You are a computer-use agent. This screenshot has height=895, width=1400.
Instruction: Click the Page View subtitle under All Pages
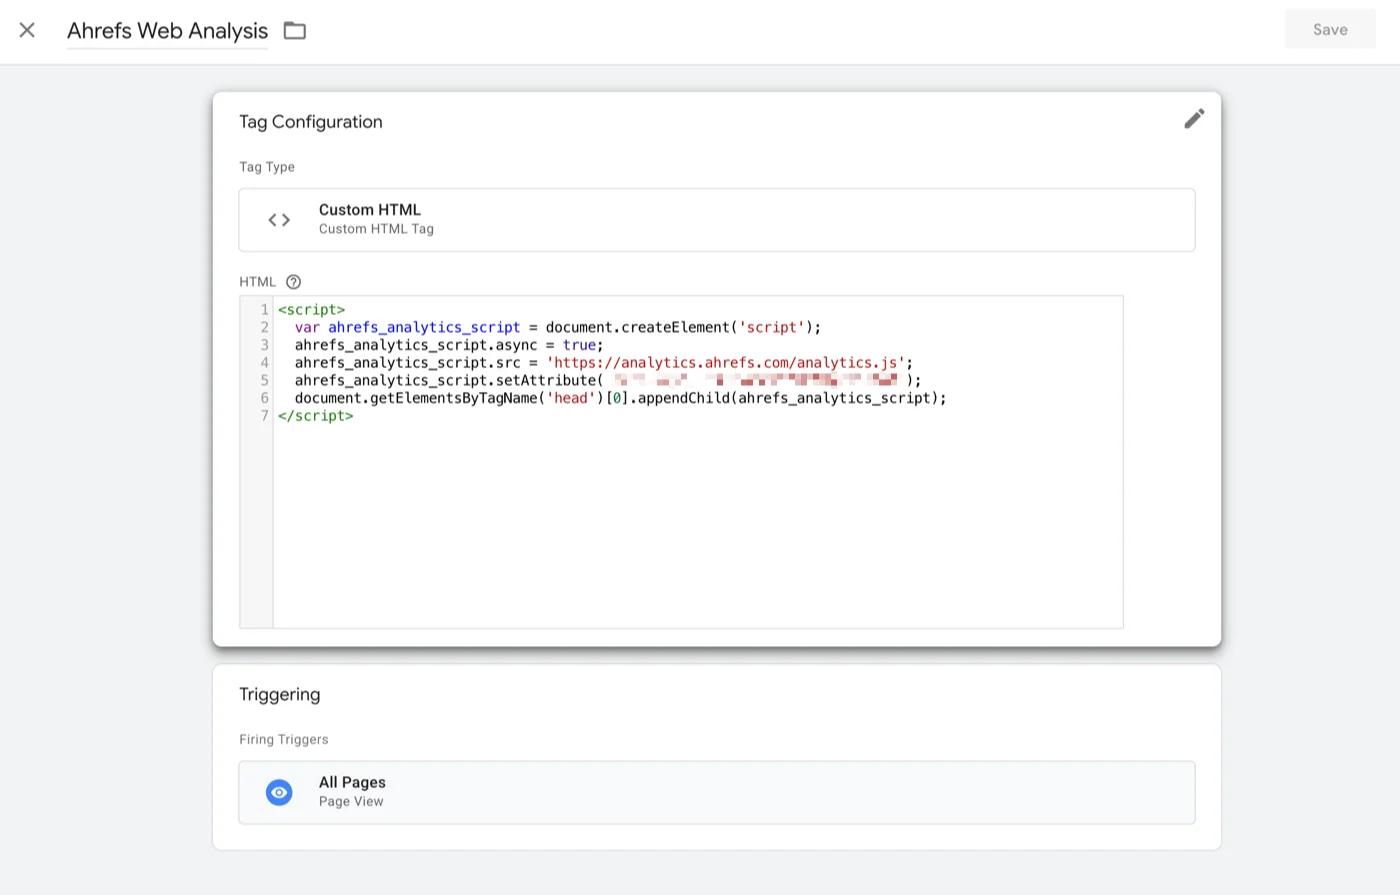click(351, 802)
